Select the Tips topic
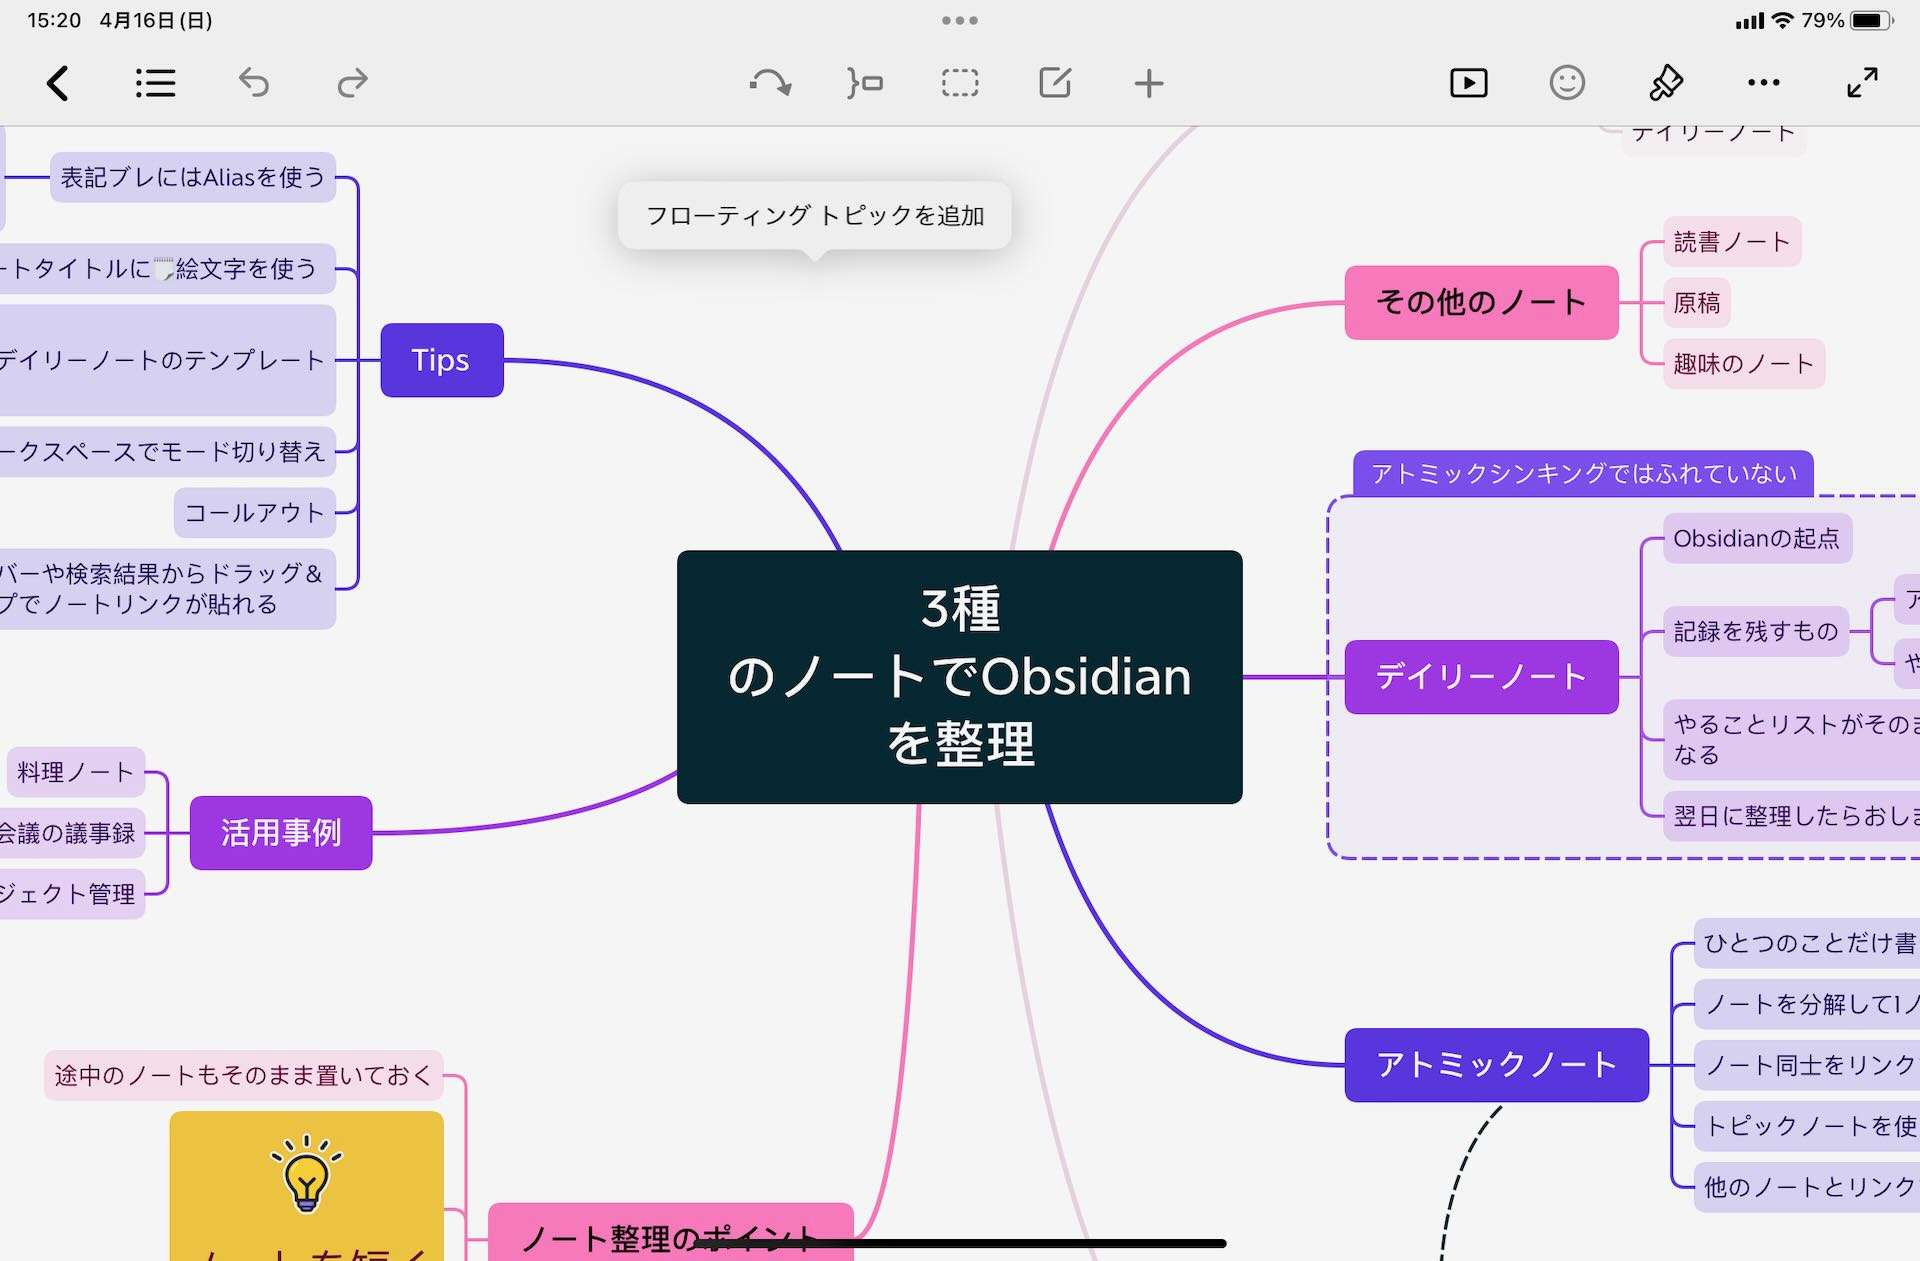This screenshot has height=1261, width=1920. tap(442, 360)
